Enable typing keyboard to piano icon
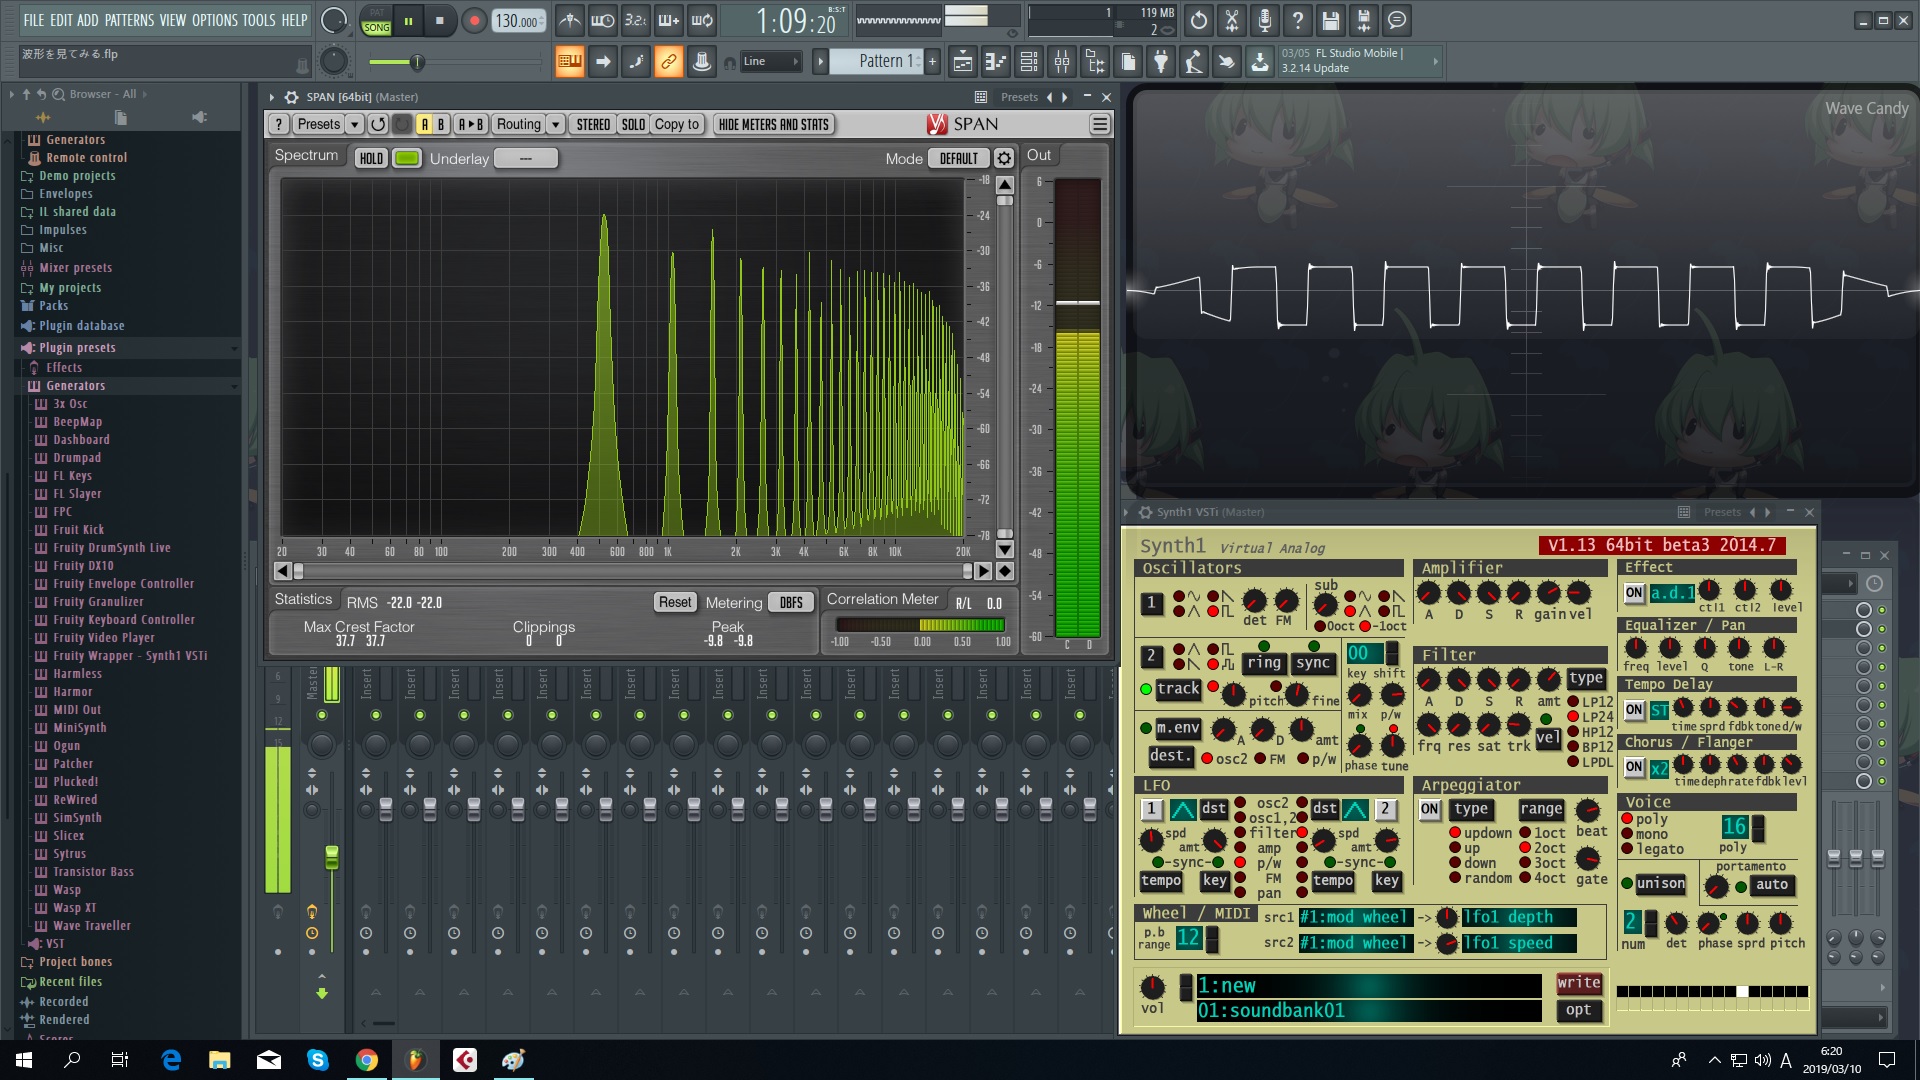The image size is (1920, 1080). pyautogui.click(x=569, y=62)
